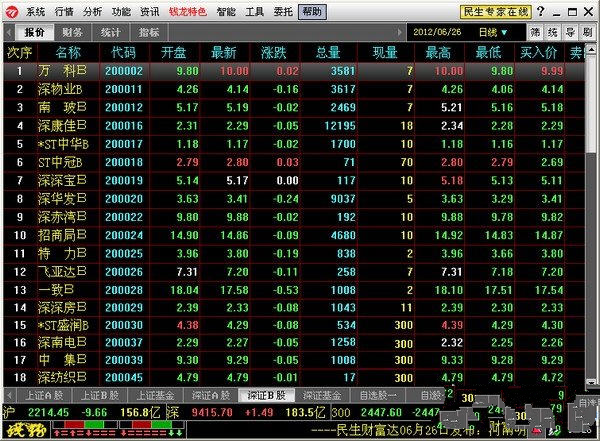
Task: Select the 上证A股 market tab
Action: [x=44, y=395]
